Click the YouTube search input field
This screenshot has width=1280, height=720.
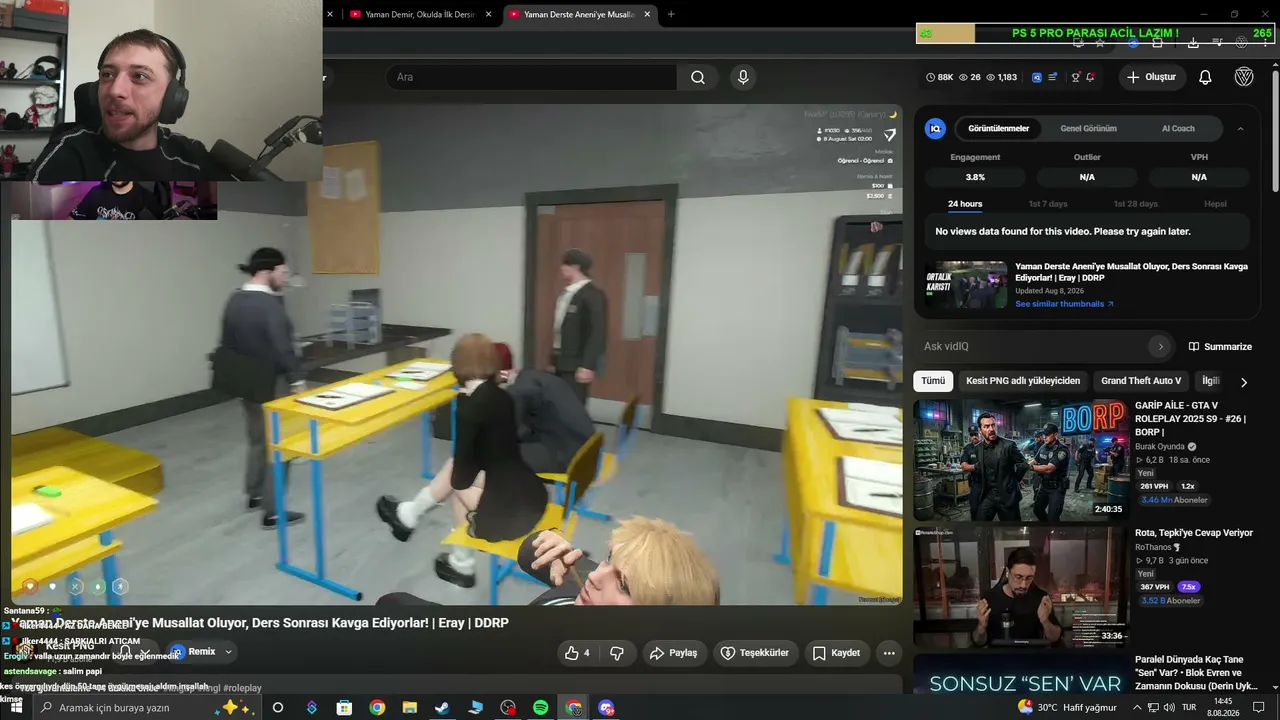pos(531,77)
